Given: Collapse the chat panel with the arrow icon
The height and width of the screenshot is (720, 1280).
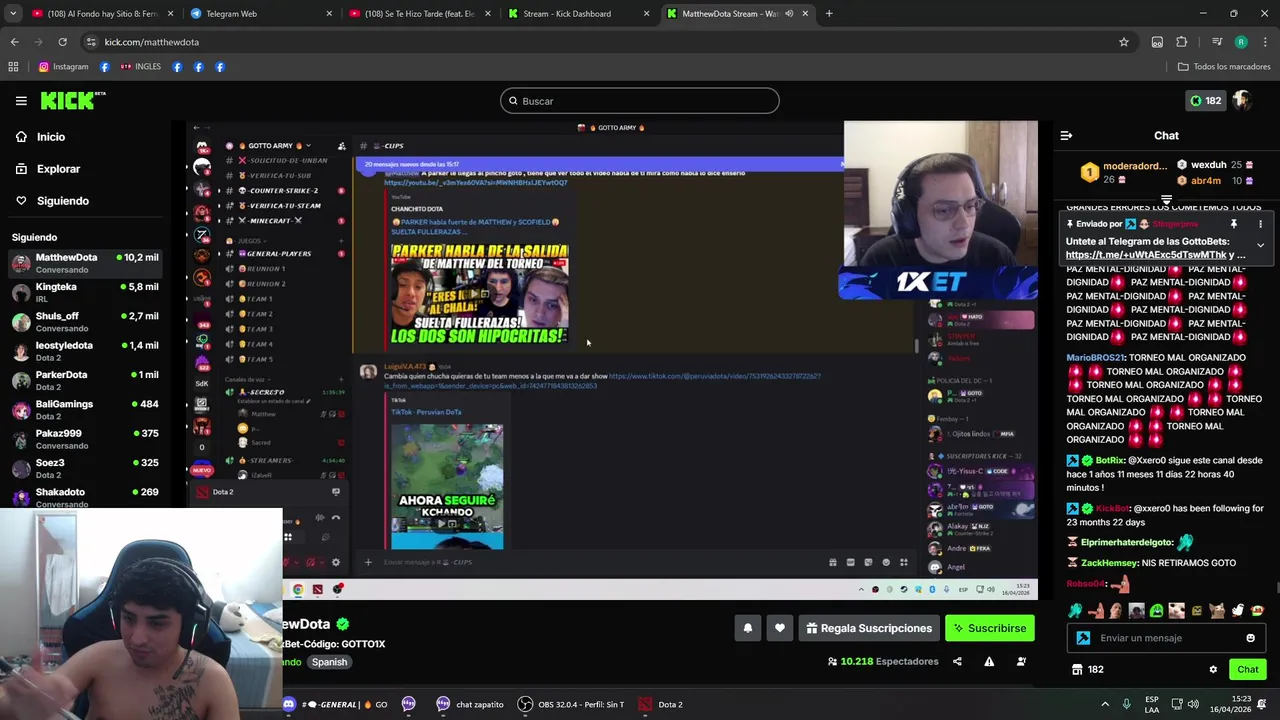Looking at the screenshot, I should (x=1066, y=135).
